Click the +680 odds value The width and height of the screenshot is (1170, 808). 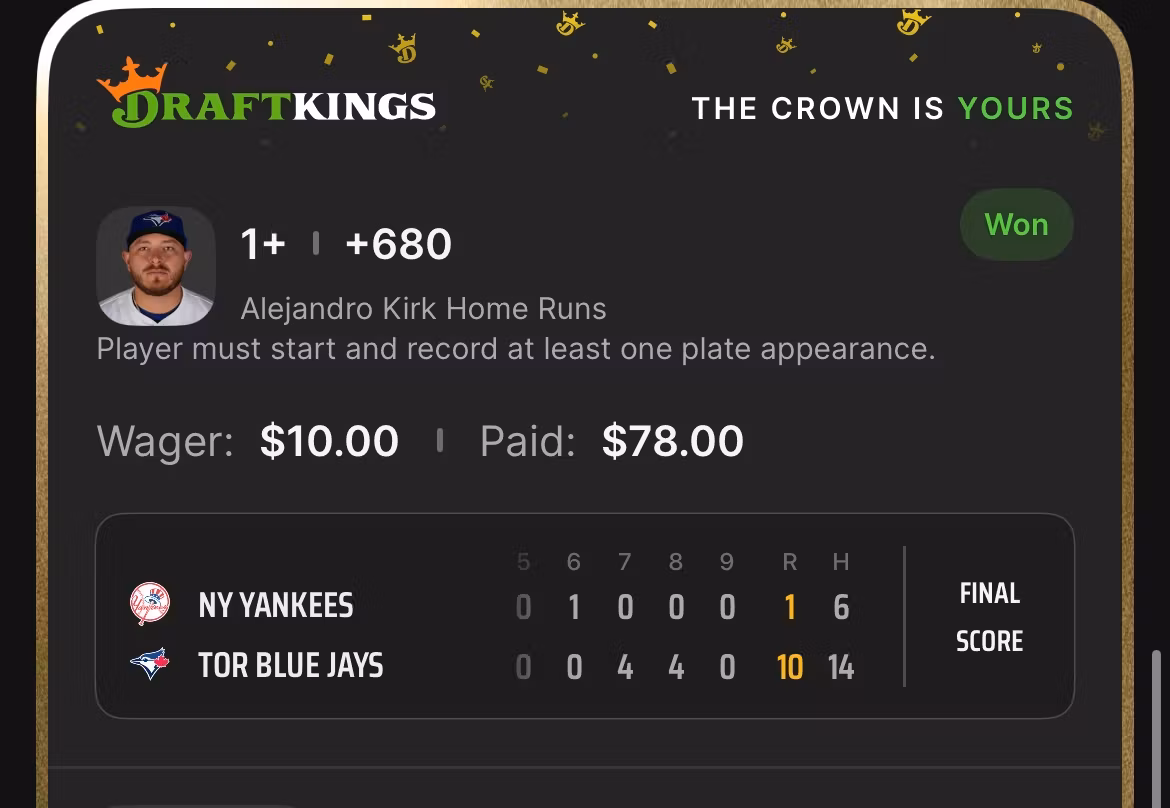point(398,244)
